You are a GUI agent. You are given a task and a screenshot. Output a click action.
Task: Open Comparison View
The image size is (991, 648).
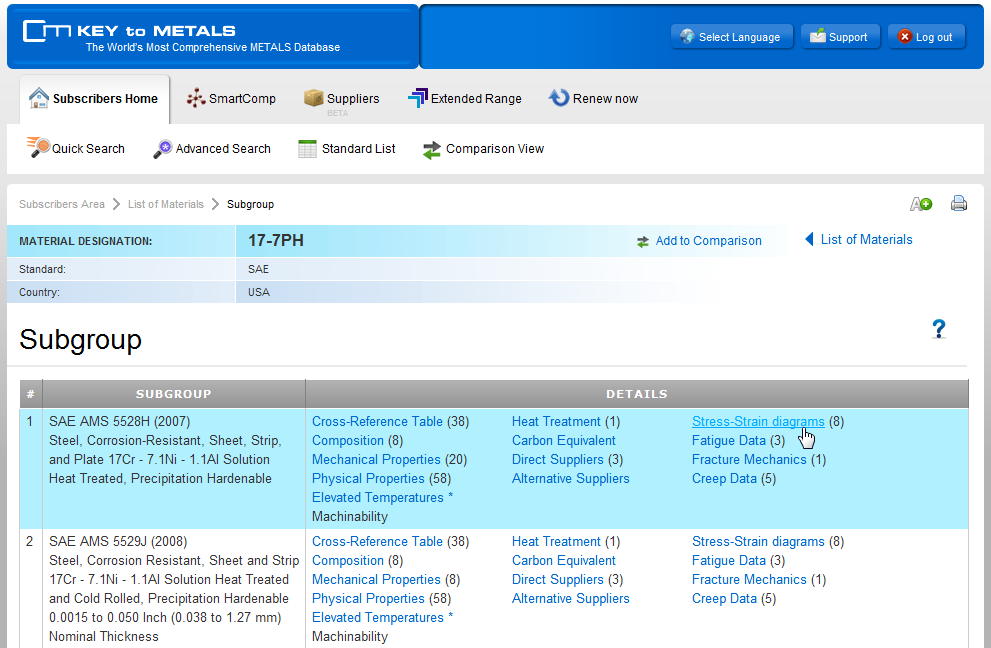[x=483, y=149]
